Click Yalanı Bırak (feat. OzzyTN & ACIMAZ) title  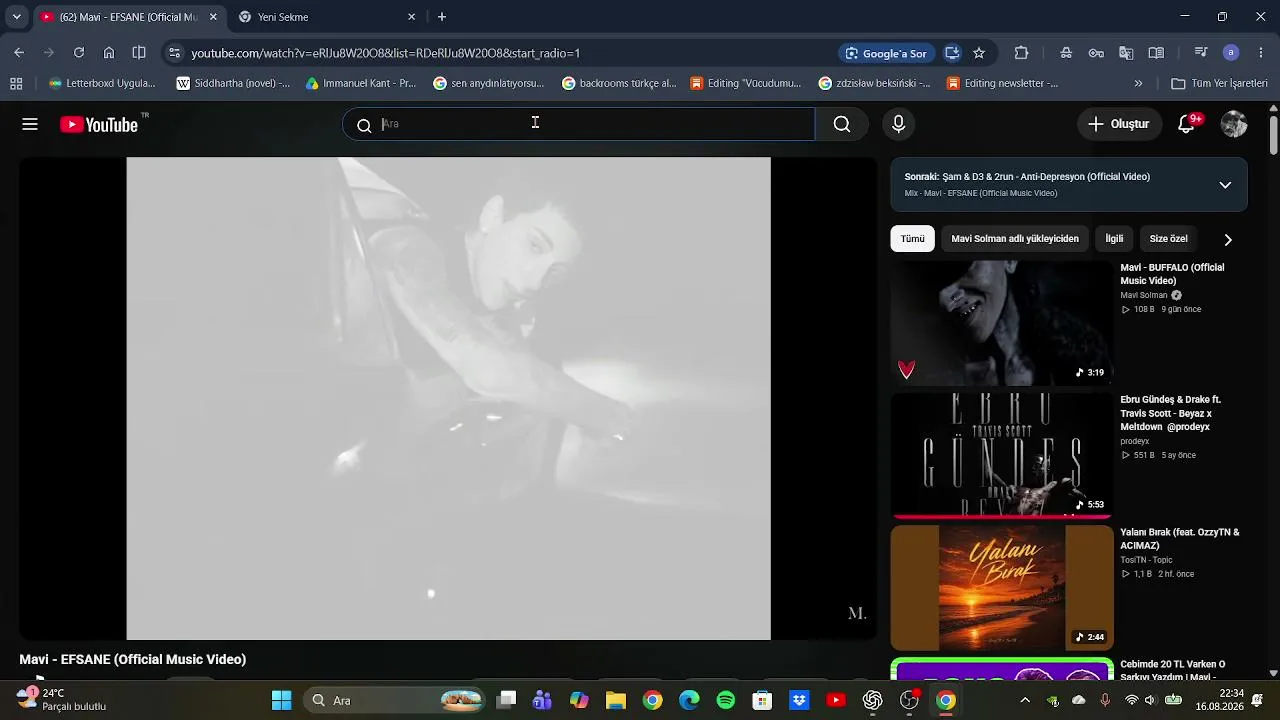pyautogui.click(x=1180, y=539)
